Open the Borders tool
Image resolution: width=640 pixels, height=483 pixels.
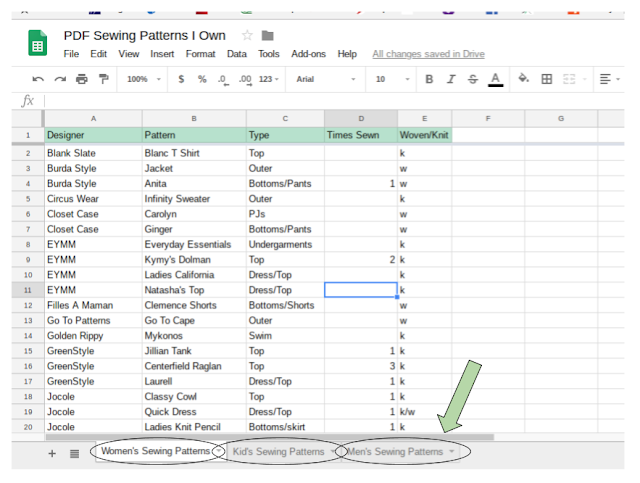[x=547, y=79]
